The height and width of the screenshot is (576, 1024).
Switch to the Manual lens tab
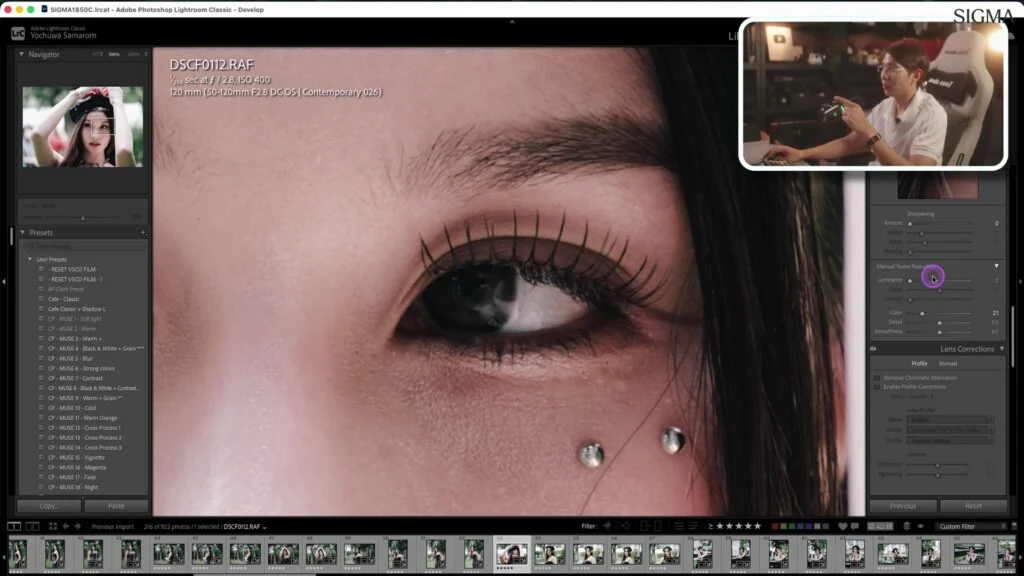point(948,363)
